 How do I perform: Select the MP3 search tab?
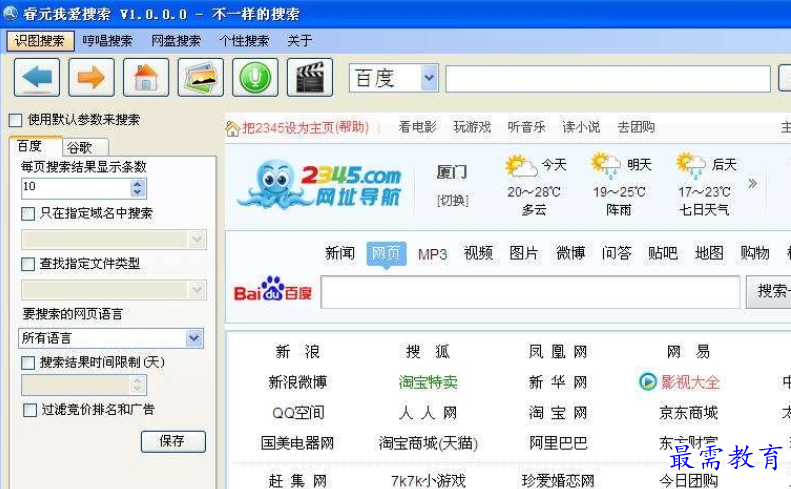click(432, 254)
